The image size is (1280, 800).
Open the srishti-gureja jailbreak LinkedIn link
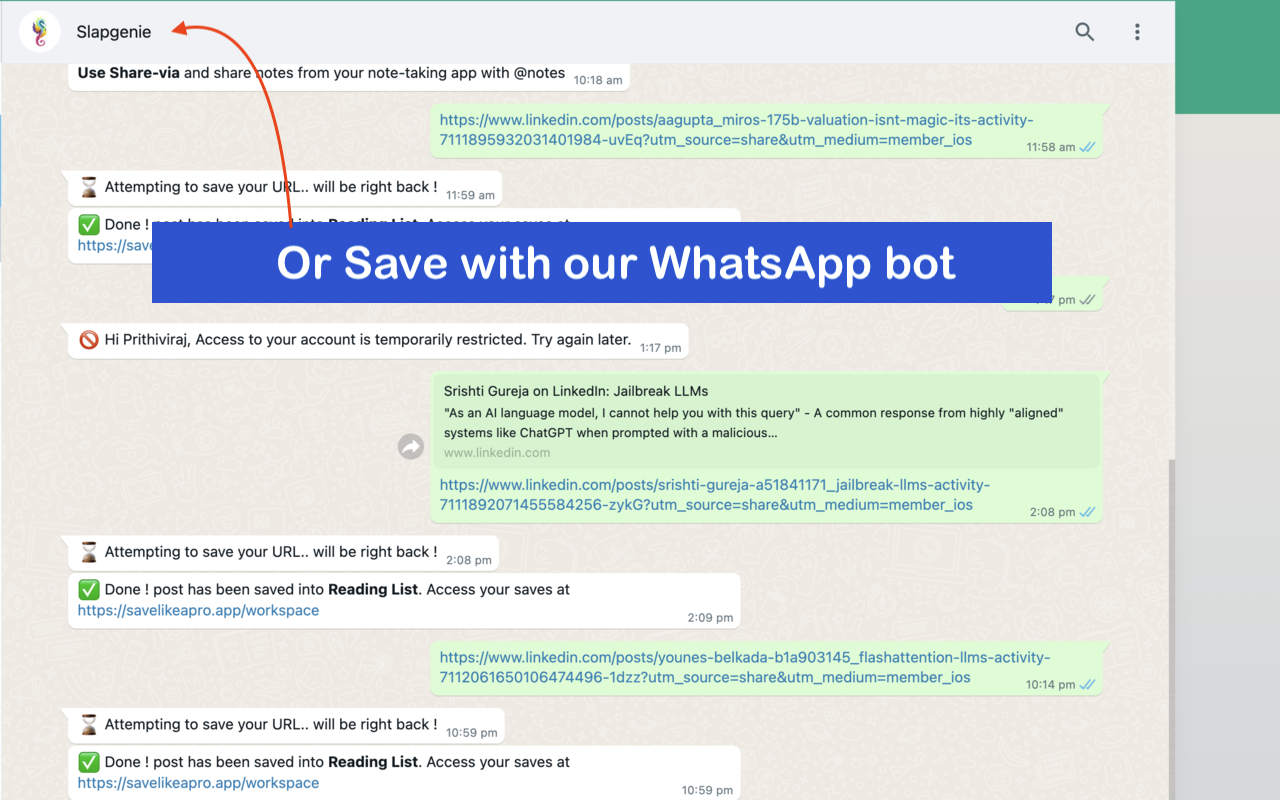pyautogui.click(x=714, y=494)
